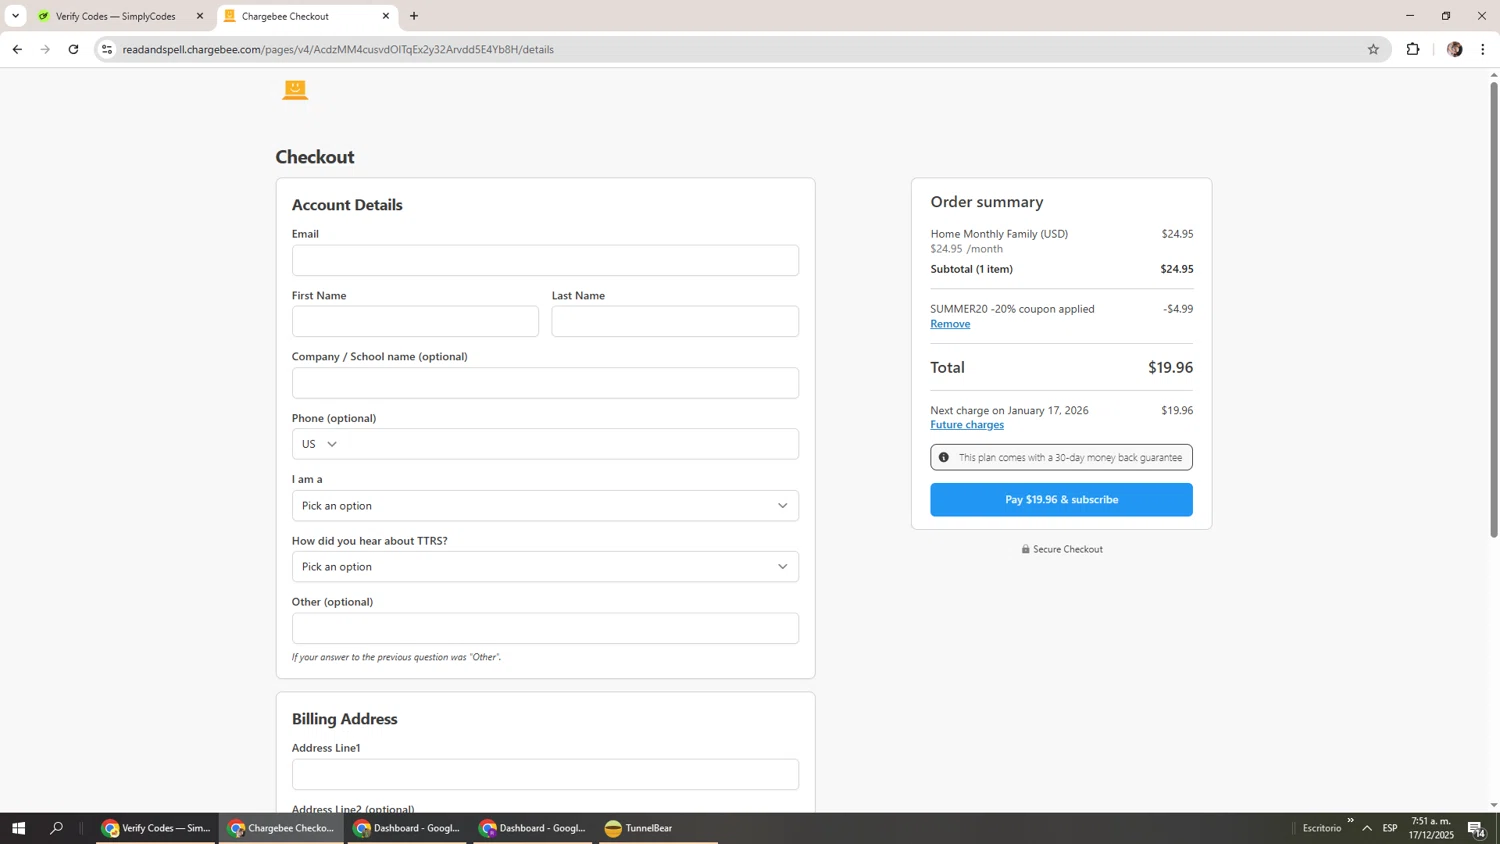Open the ESP language indicator

coord(1390,828)
